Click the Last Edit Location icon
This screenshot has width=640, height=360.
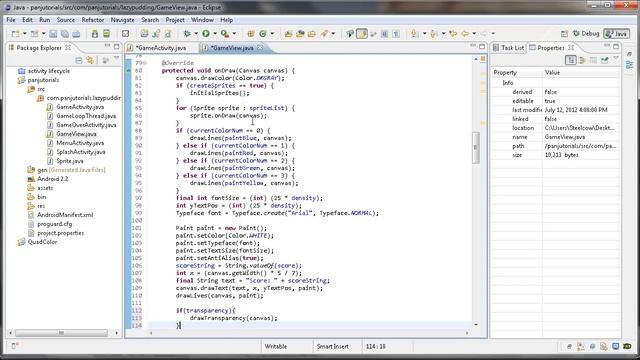(453, 34)
